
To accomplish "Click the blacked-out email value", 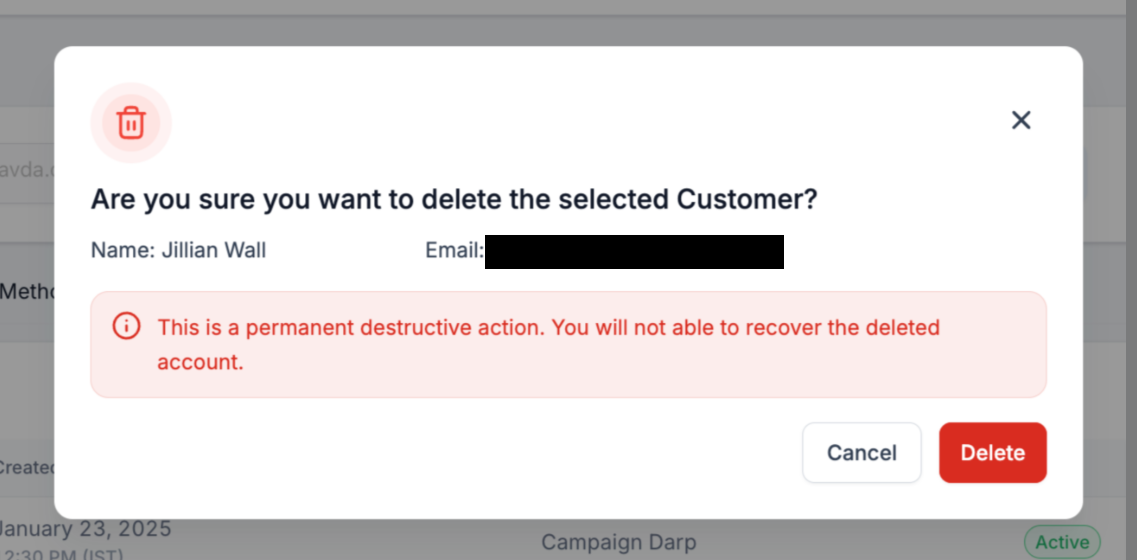I will pos(634,252).
